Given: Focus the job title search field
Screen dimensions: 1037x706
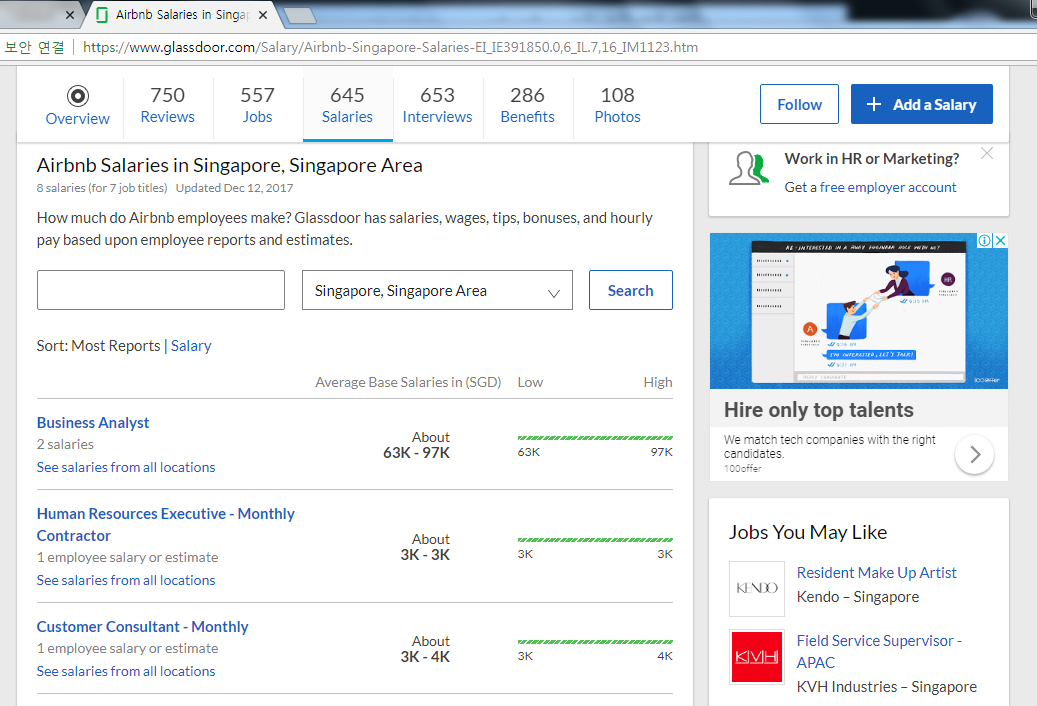Looking at the screenshot, I should (x=161, y=290).
